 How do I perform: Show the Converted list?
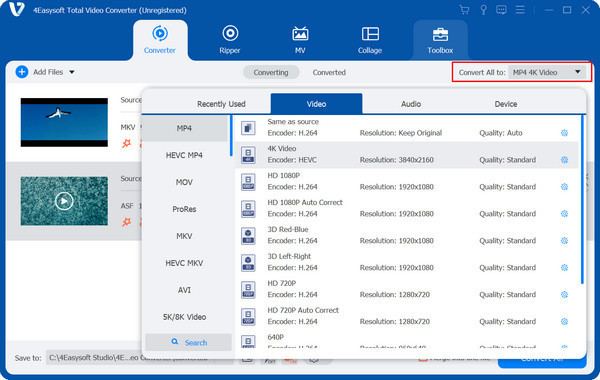(x=329, y=72)
